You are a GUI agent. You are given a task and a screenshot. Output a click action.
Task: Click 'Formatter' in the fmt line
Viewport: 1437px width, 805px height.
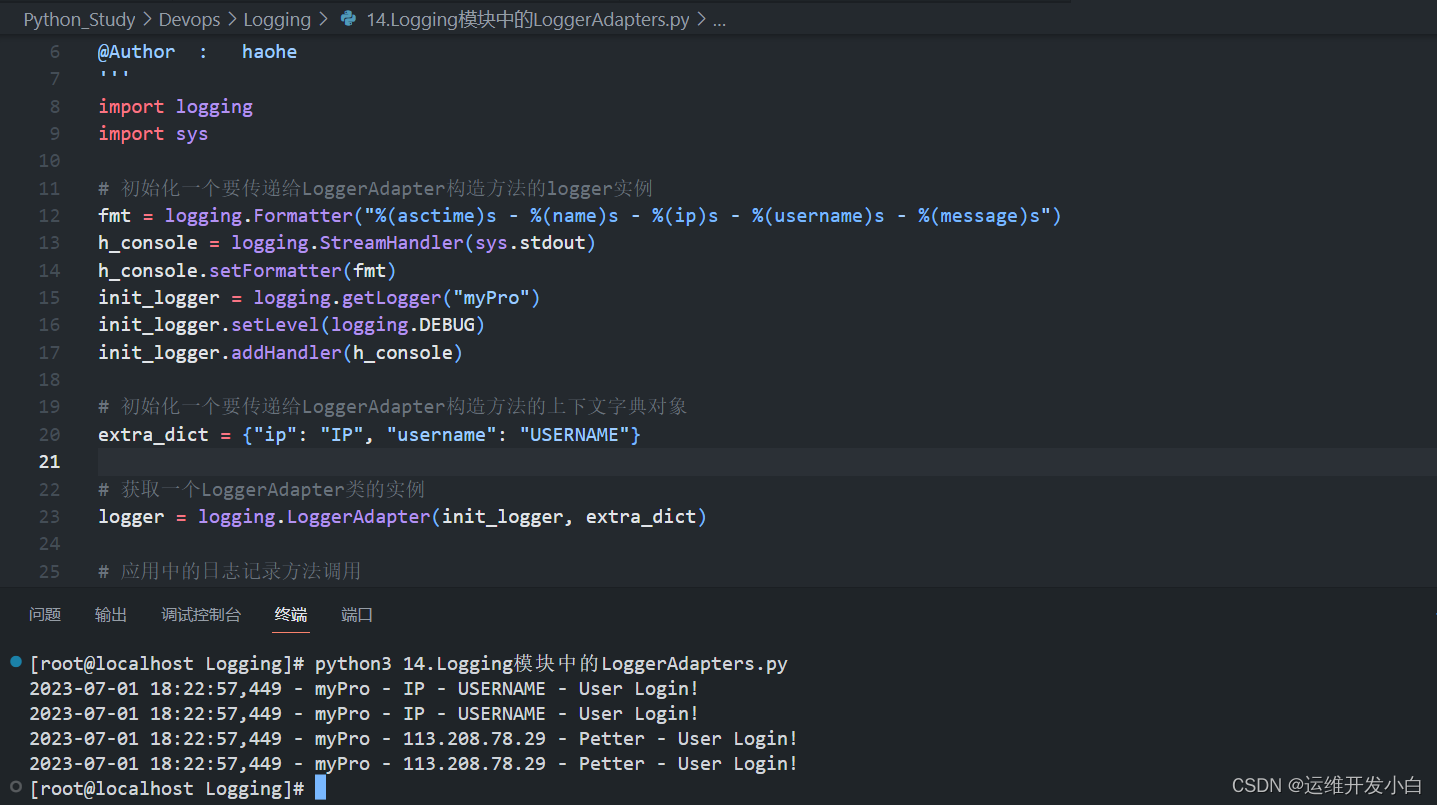(x=303, y=216)
